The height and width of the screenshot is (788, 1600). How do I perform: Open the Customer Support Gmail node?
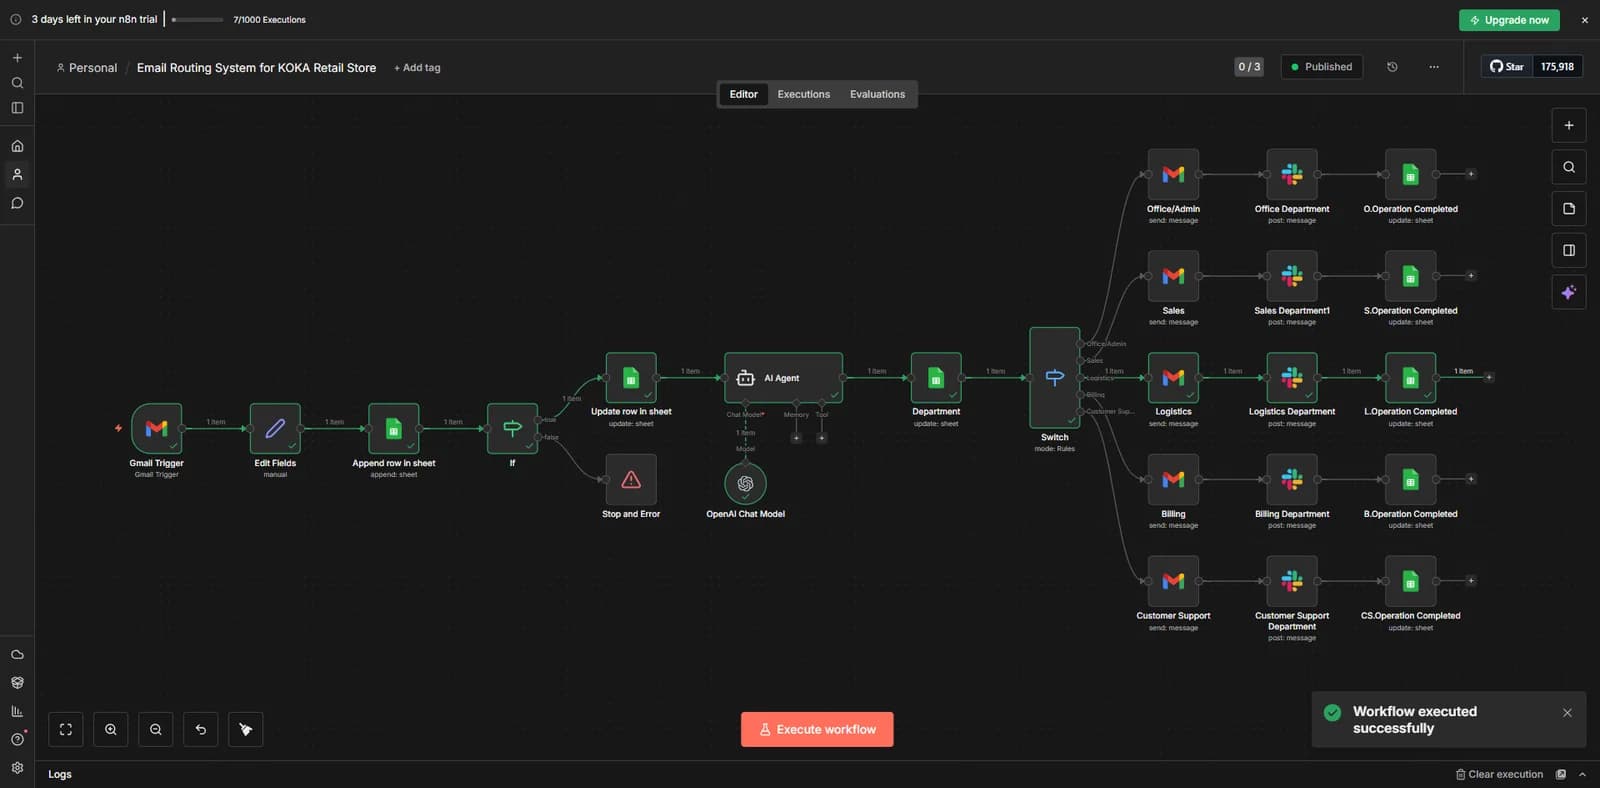click(1173, 581)
